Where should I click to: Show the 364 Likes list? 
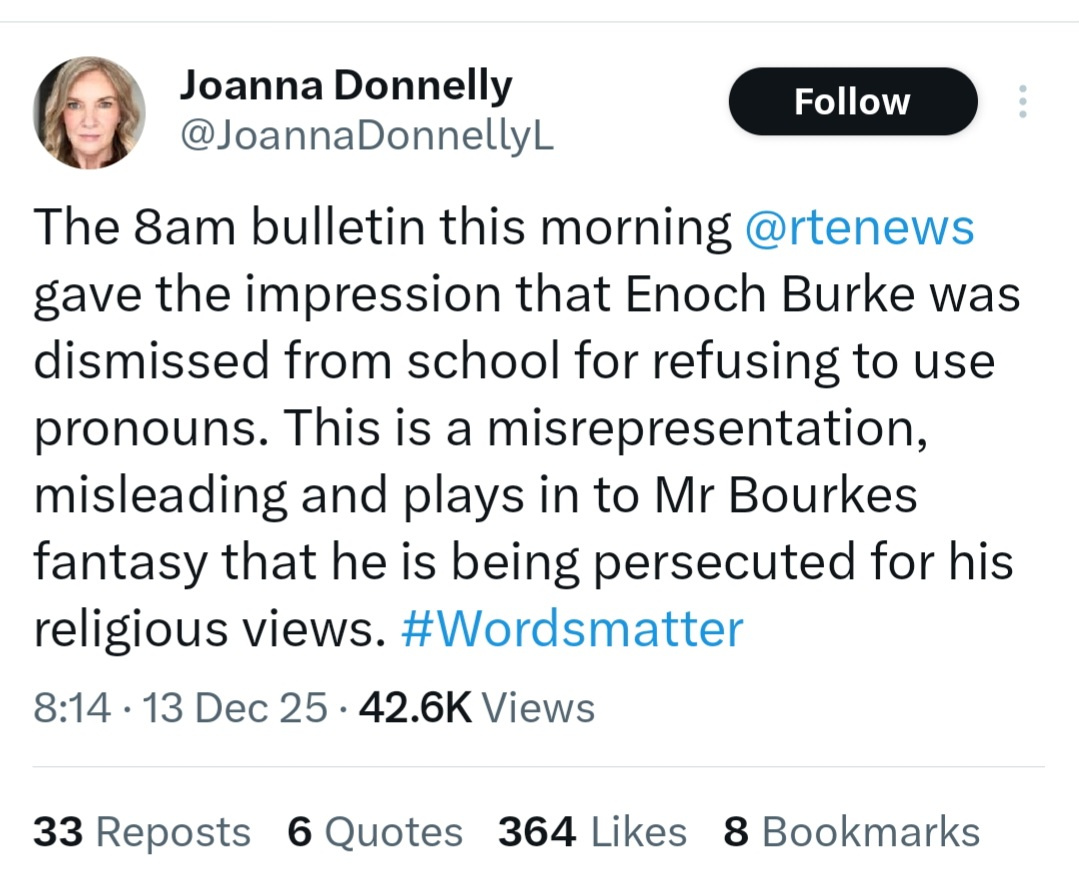592,832
